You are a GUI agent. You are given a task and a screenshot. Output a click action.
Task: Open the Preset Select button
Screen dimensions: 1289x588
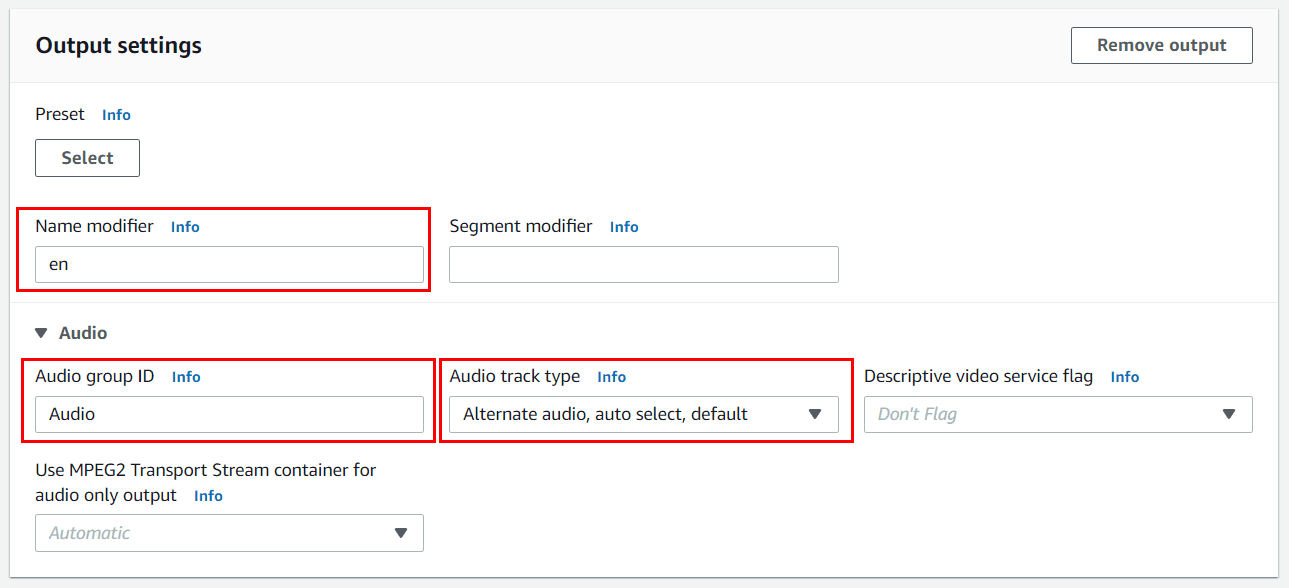click(87, 158)
